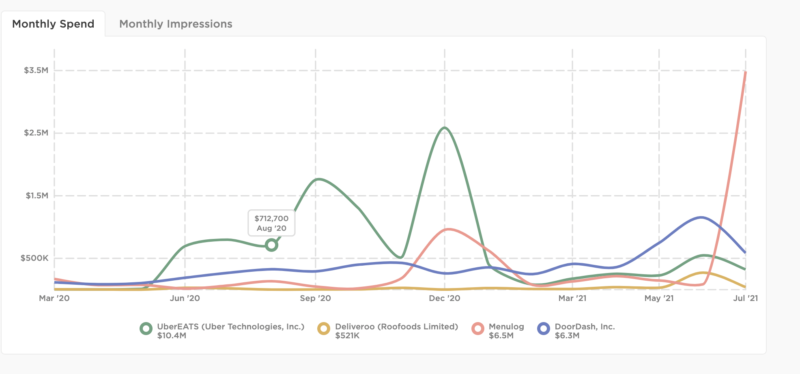Click the Mar '21 x-axis label
800x374 pixels.
click(x=572, y=298)
